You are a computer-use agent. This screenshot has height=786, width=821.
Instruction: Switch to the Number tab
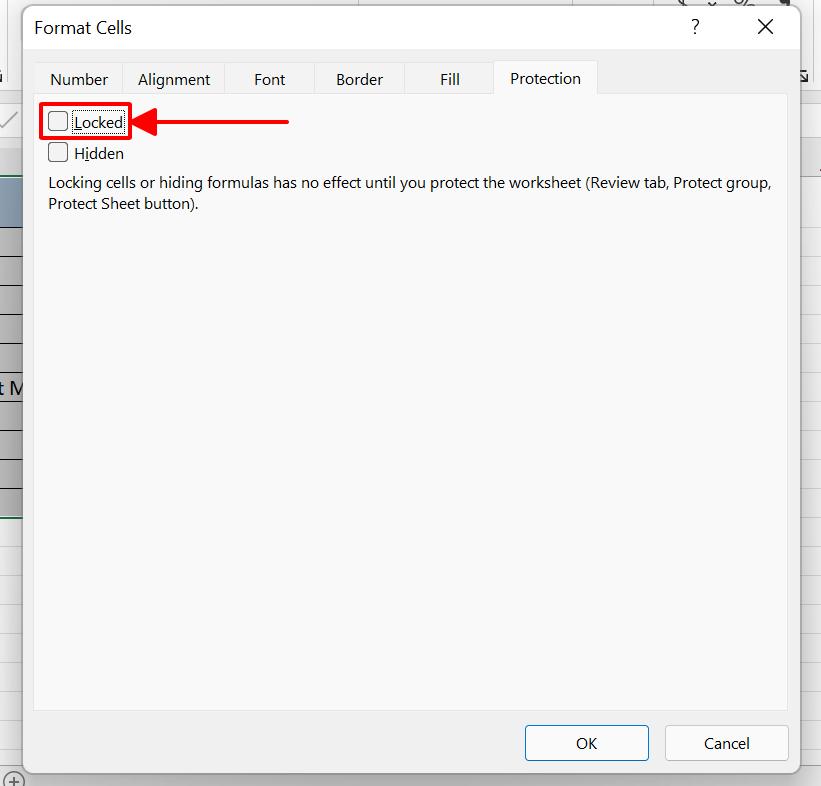[x=79, y=80]
